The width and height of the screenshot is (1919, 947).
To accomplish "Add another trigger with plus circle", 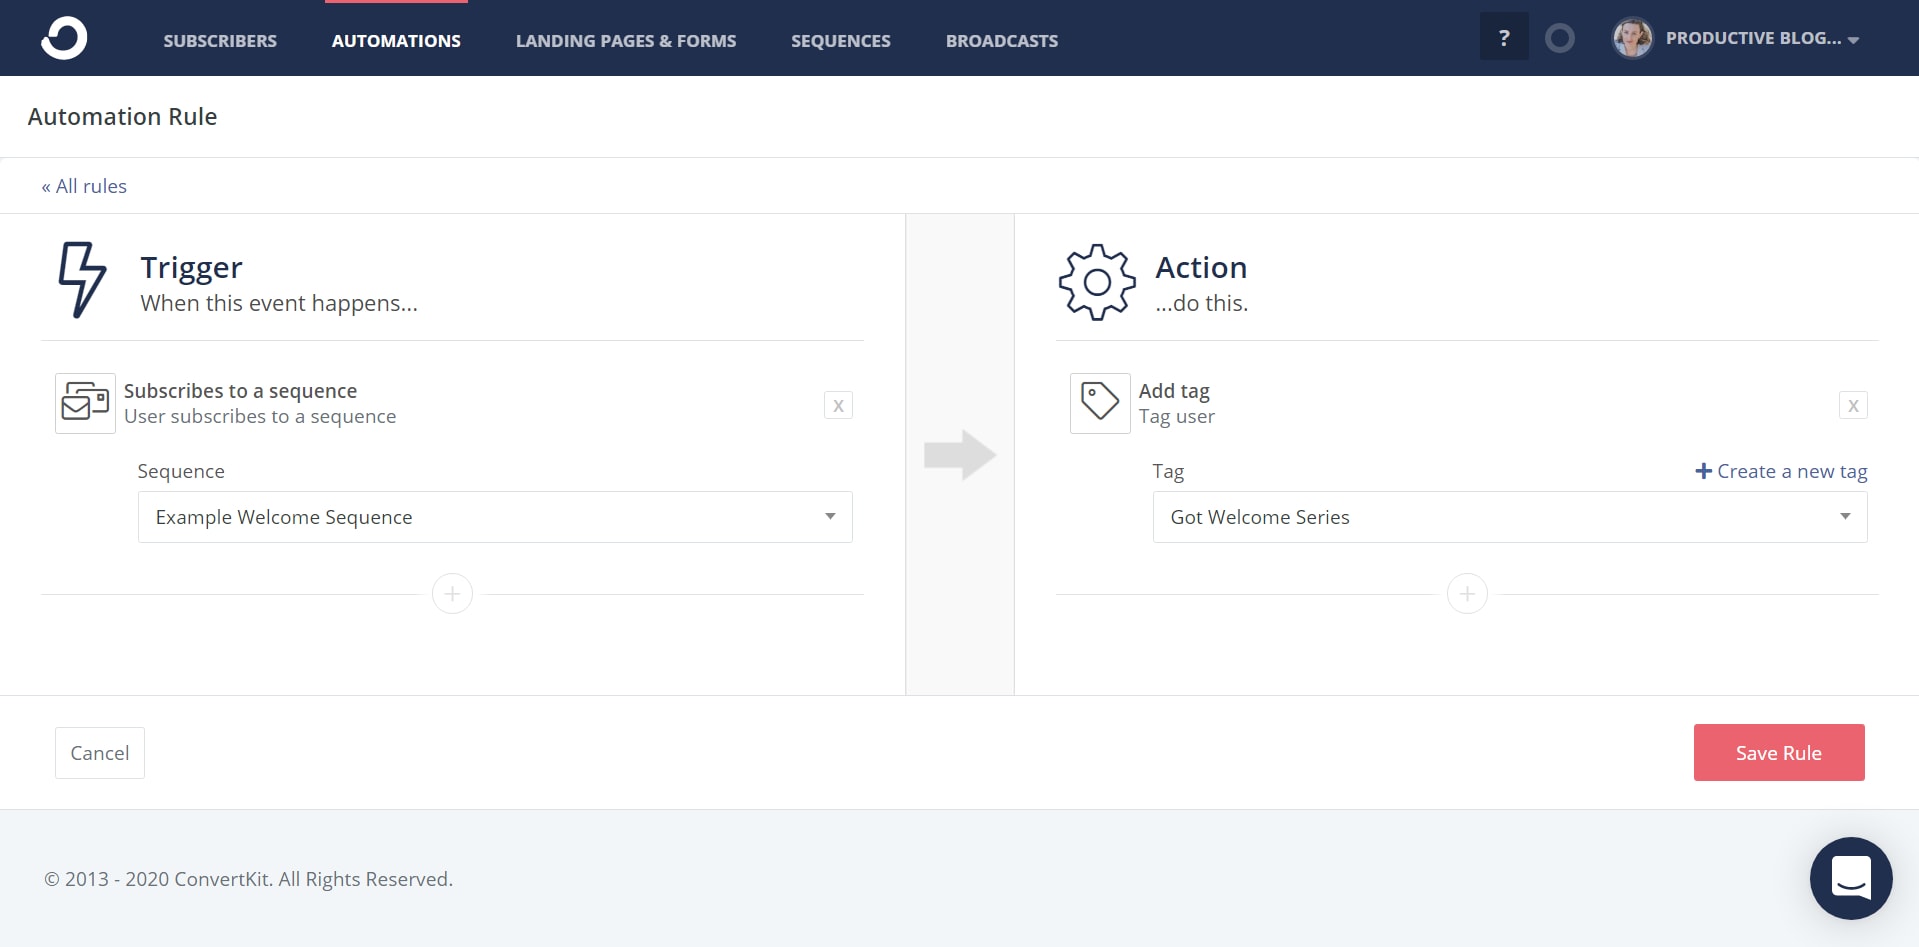I will pyautogui.click(x=452, y=594).
